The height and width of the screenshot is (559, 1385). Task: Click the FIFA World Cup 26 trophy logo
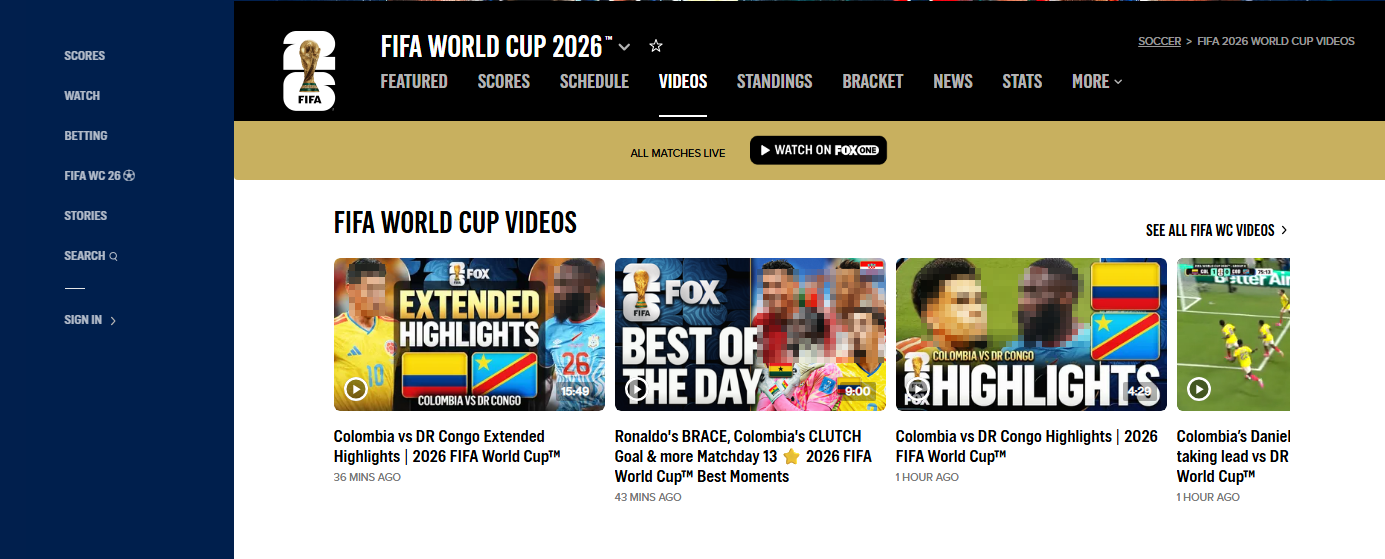click(x=309, y=70)
